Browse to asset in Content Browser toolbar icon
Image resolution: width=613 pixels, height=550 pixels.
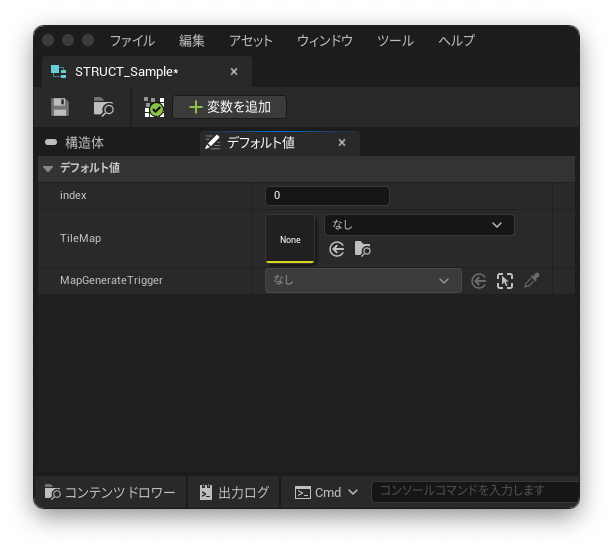click(x=104, y=107)
